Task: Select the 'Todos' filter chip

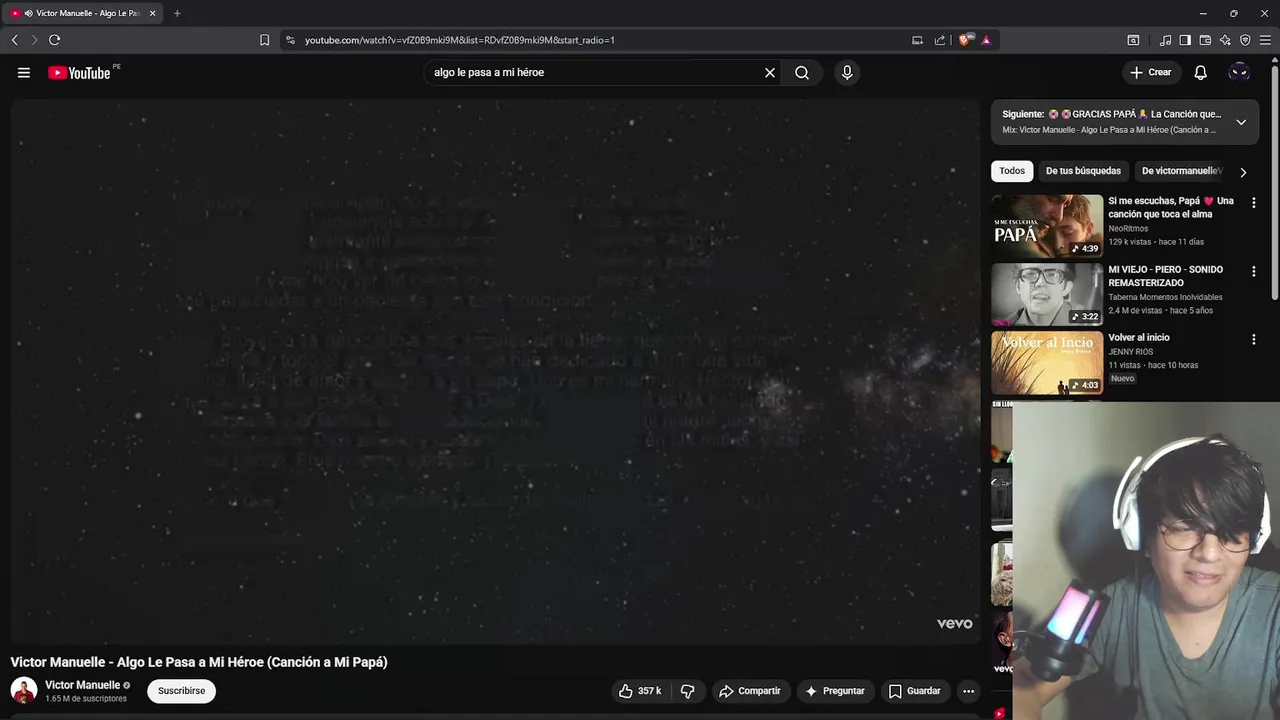Action: pyautogui.click(x=1012, y=171)
